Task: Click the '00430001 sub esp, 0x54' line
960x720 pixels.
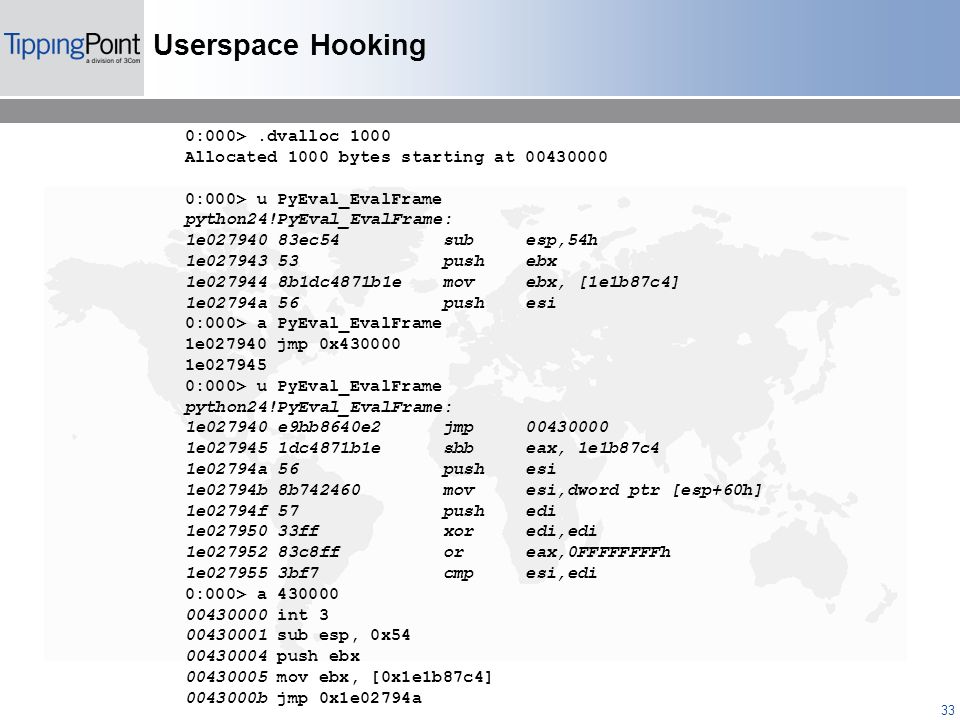Action: coord(298,636)
